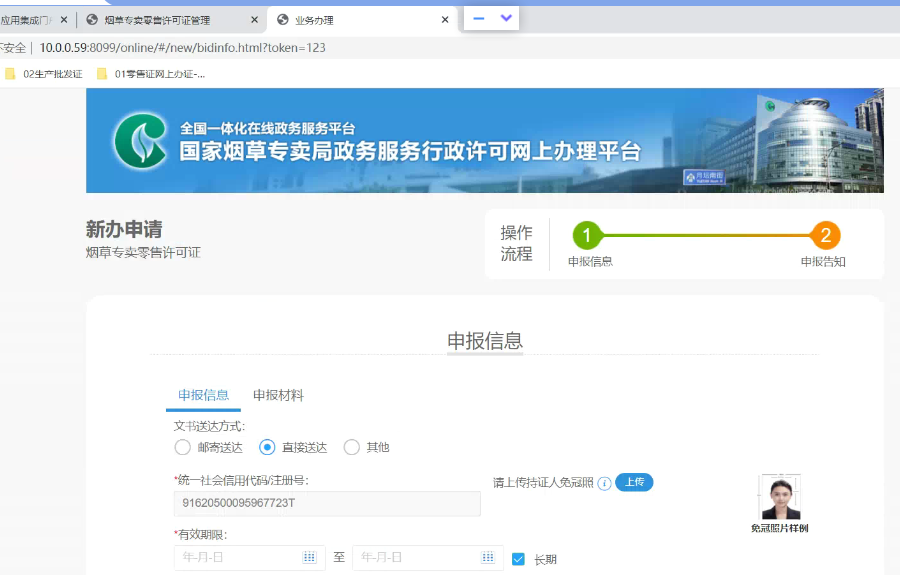The width and height of the screenshot is (900, 575).
Task: Close the 烟草专卖零售许可证管理 tab
Action: pyautogui.click(x=254, y=20)
